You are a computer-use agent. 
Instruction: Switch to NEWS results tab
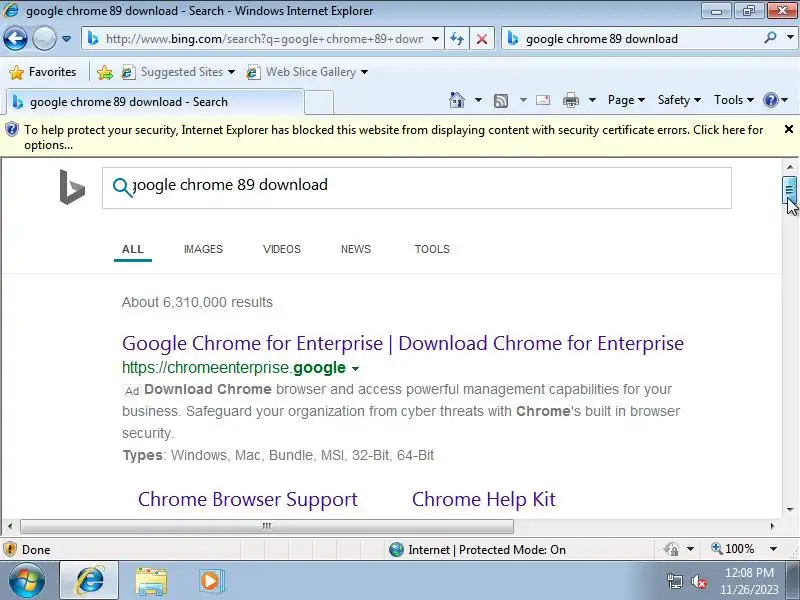coord(356,249)
